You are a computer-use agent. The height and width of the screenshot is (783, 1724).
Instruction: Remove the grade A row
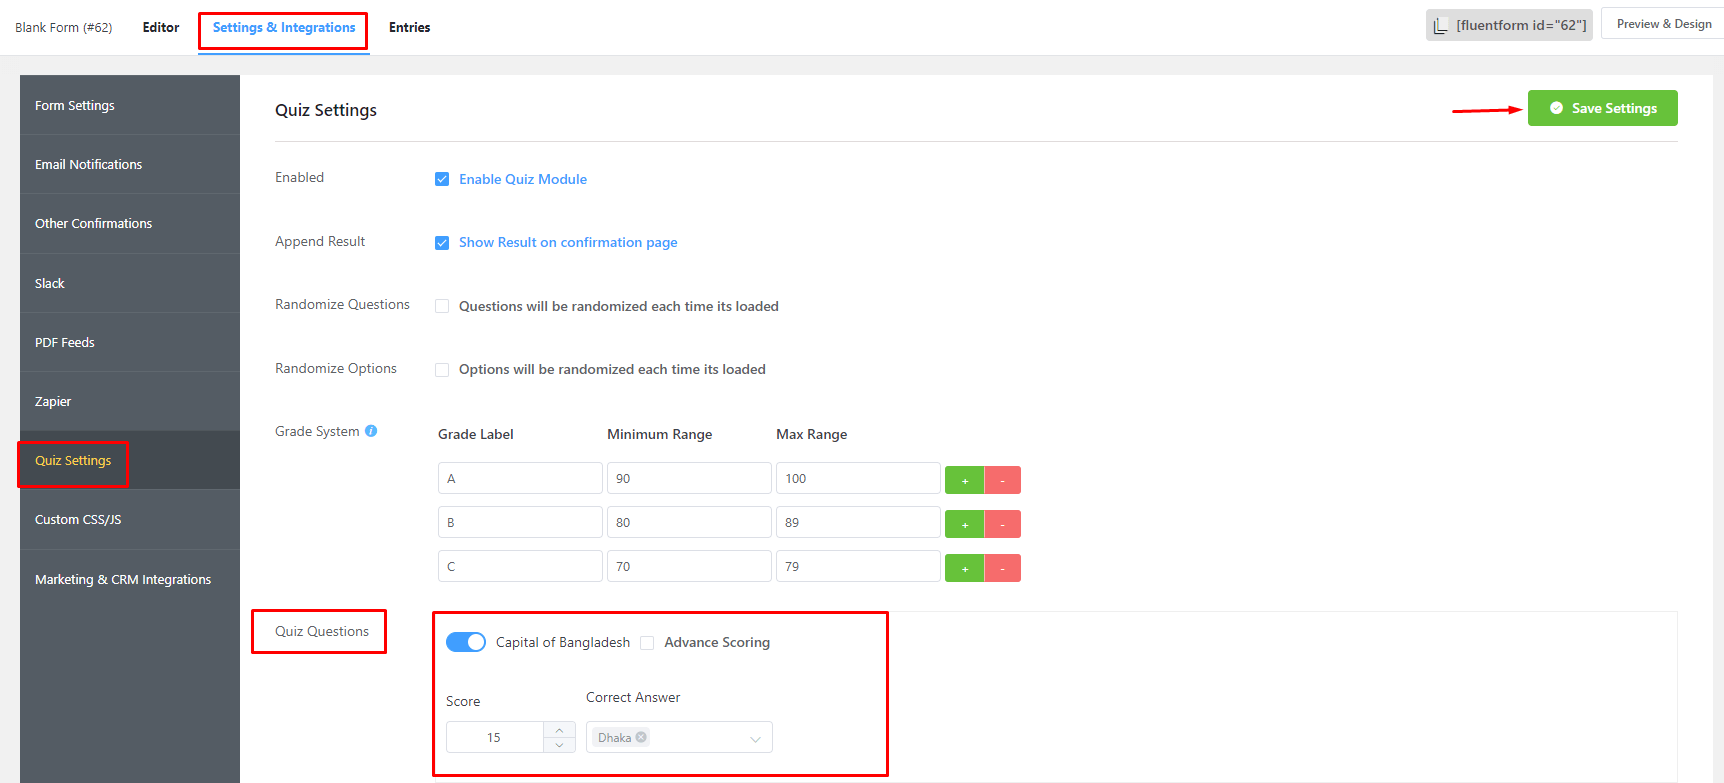1002,480
